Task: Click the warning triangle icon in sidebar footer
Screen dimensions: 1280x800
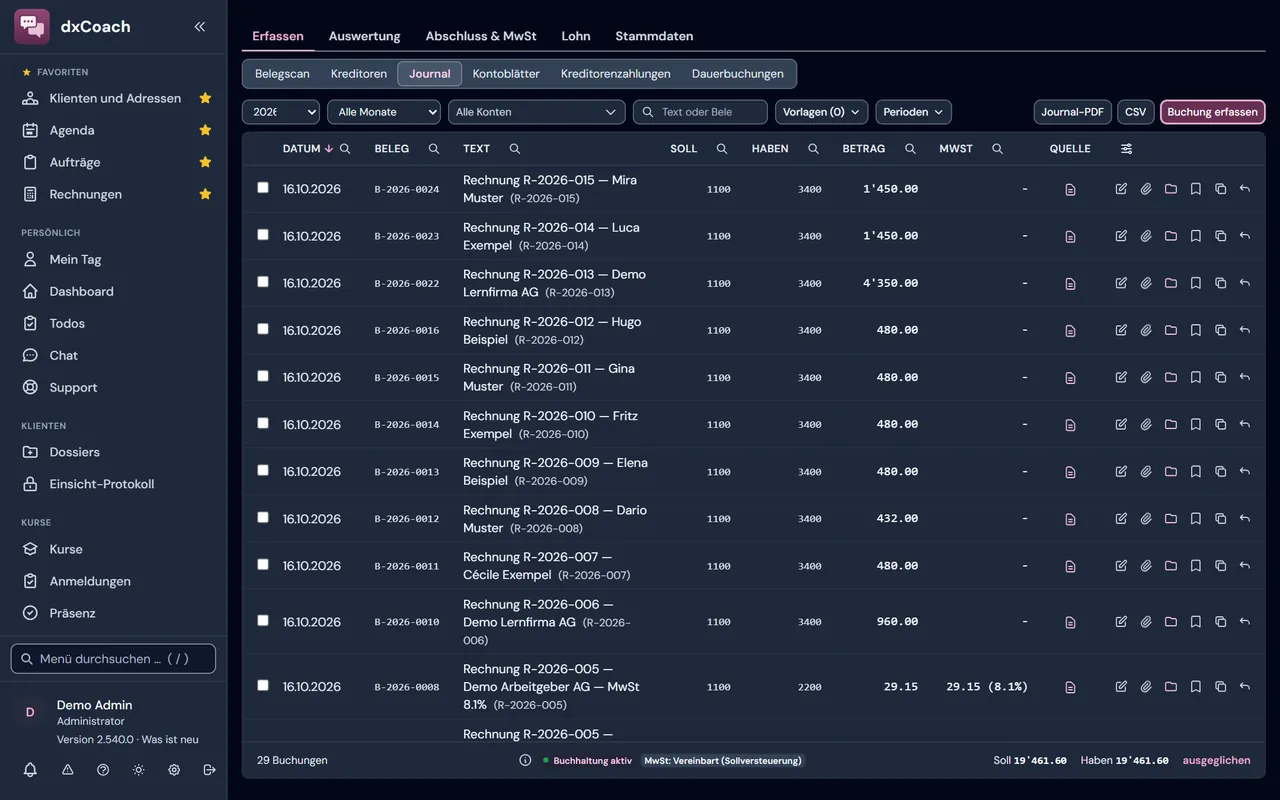Action: [68, 770]
